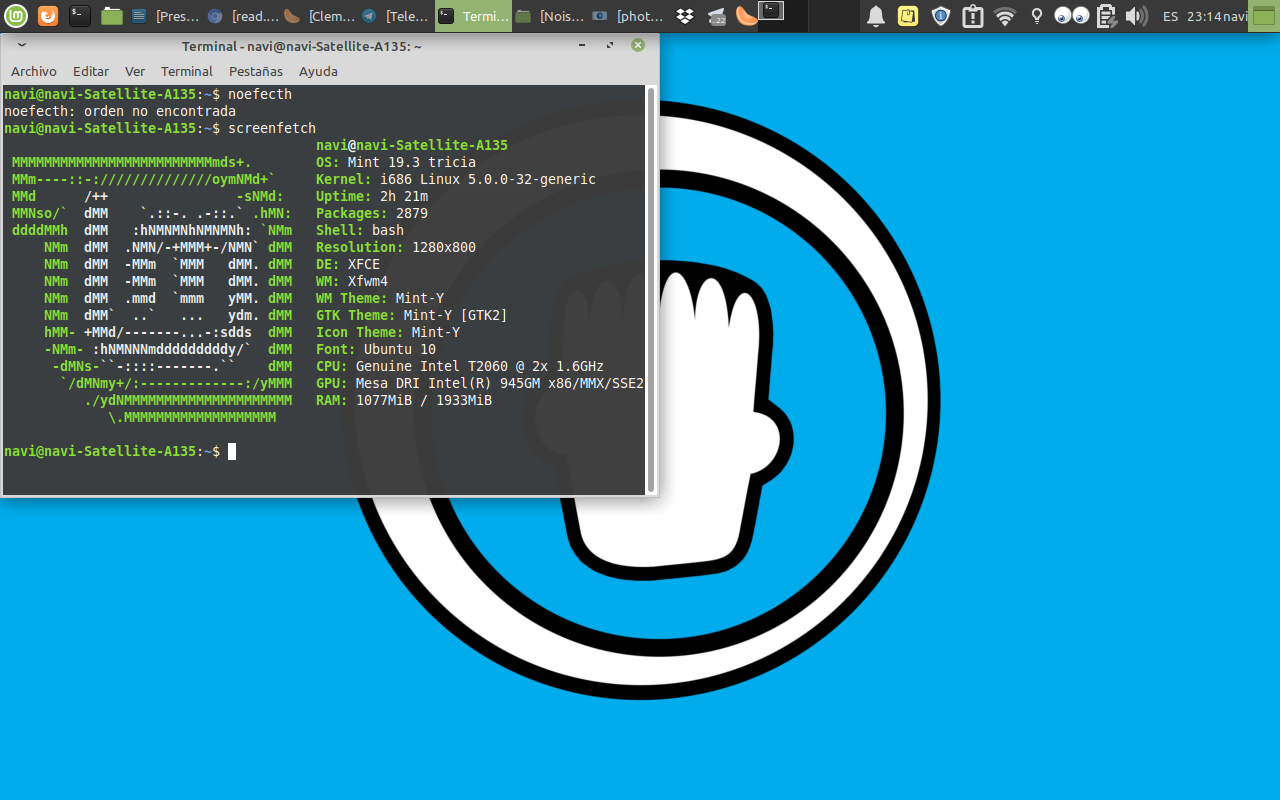Screen dimensions: 1280x800
Task: Open the Editar menu
Action: 91,71
